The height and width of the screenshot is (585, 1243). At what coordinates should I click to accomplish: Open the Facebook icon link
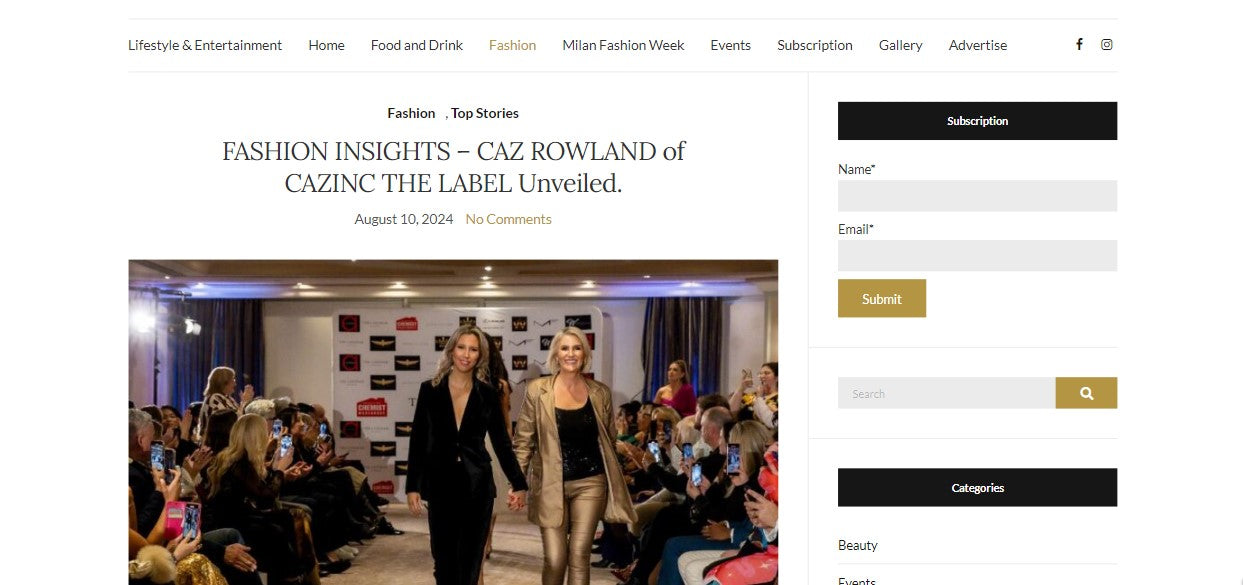click(x=1079, y=44)
